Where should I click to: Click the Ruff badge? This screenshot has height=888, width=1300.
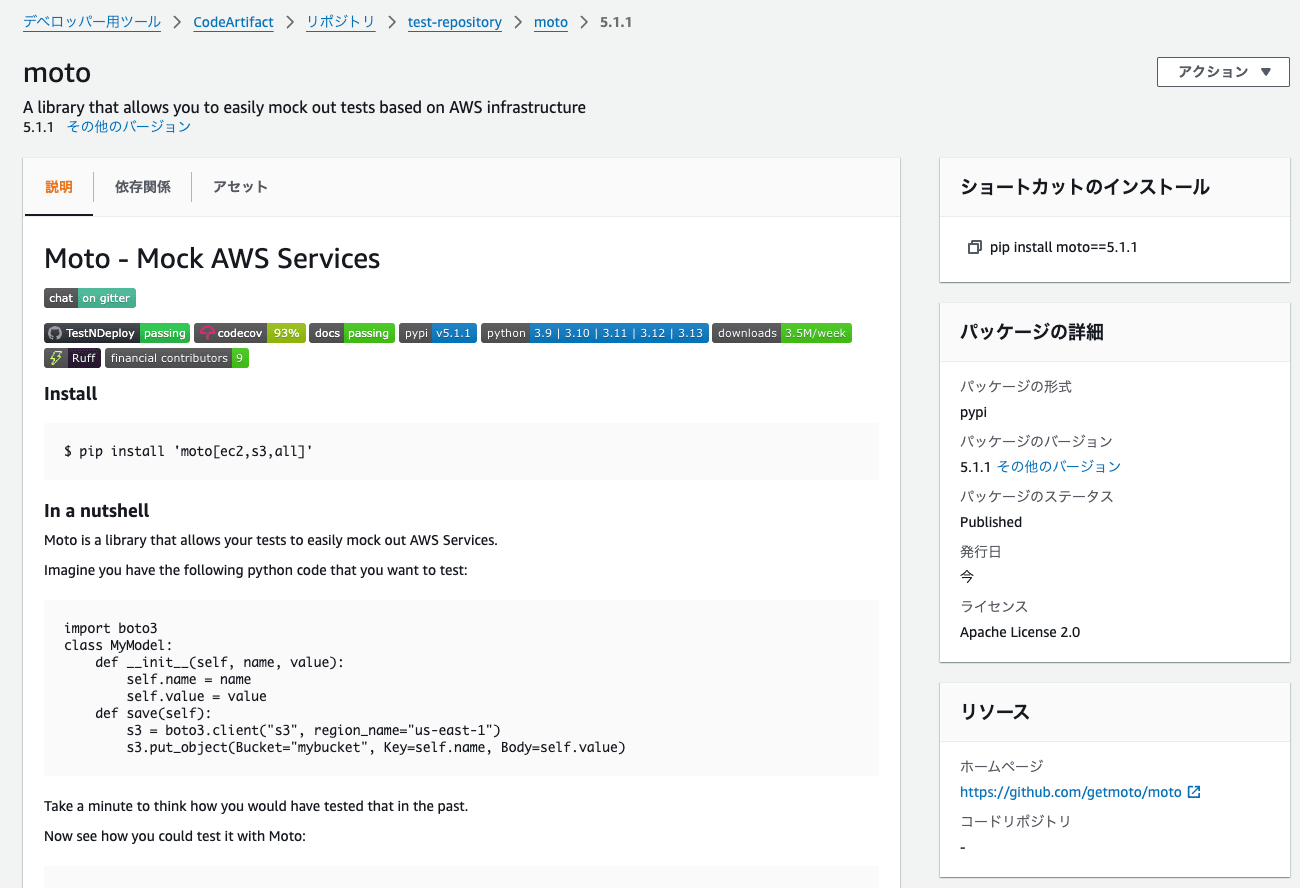point(72,358)
